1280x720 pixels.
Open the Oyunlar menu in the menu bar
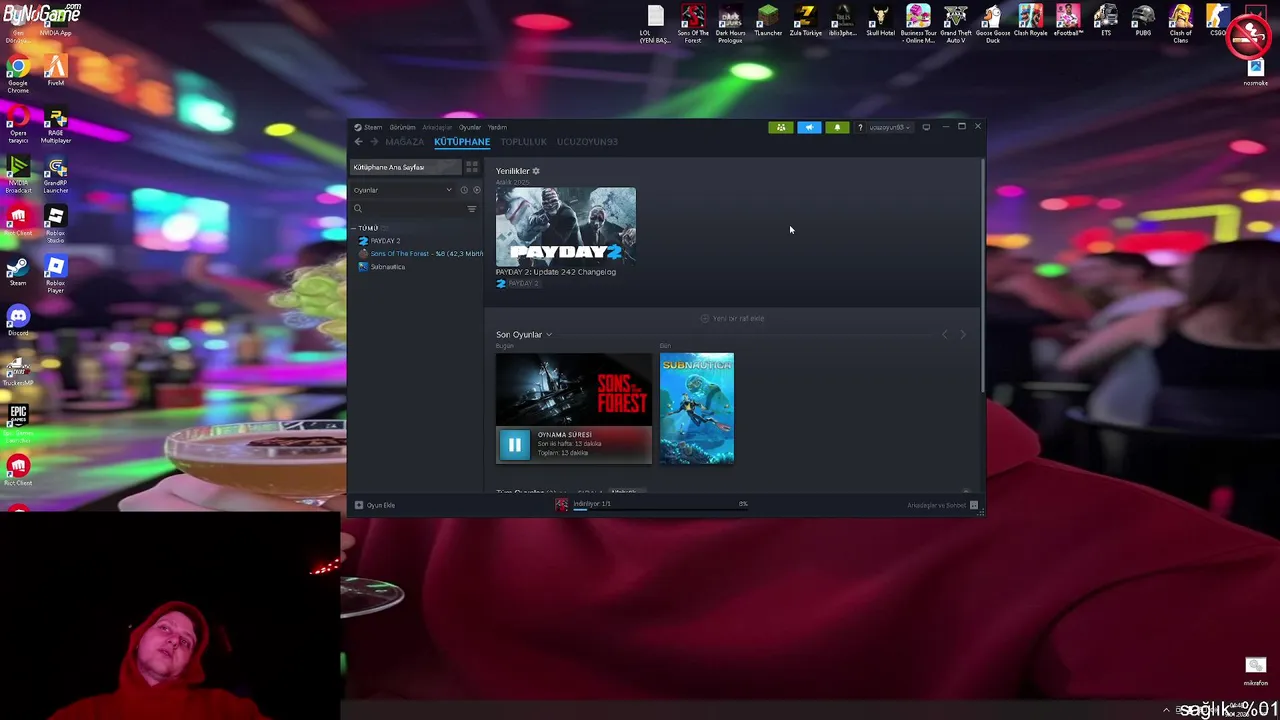tap(470, 127)
